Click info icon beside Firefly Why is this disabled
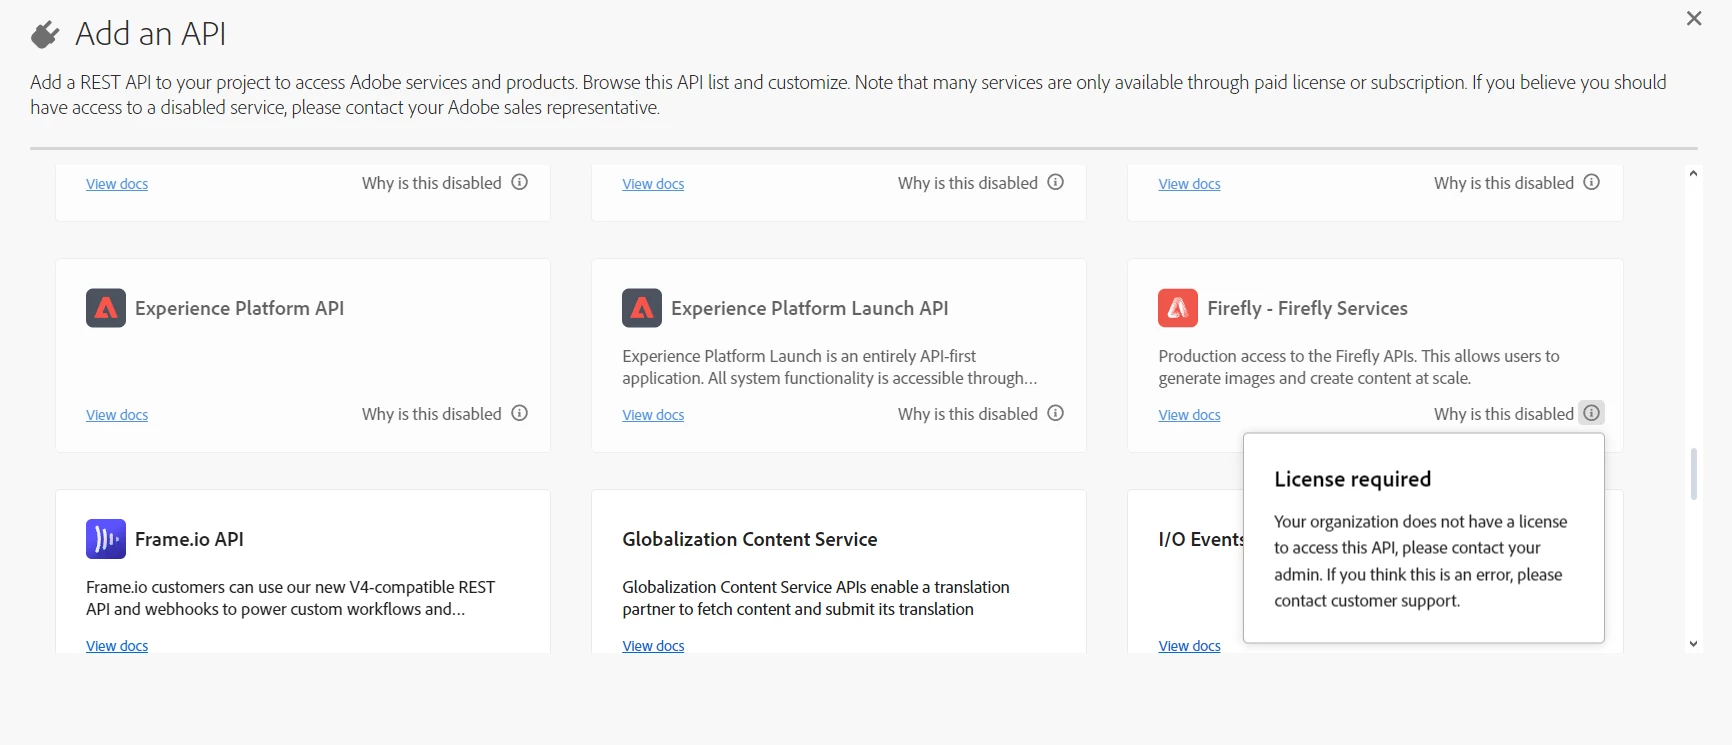This screenshot has height=745, width=1732. pos(1592,413)
